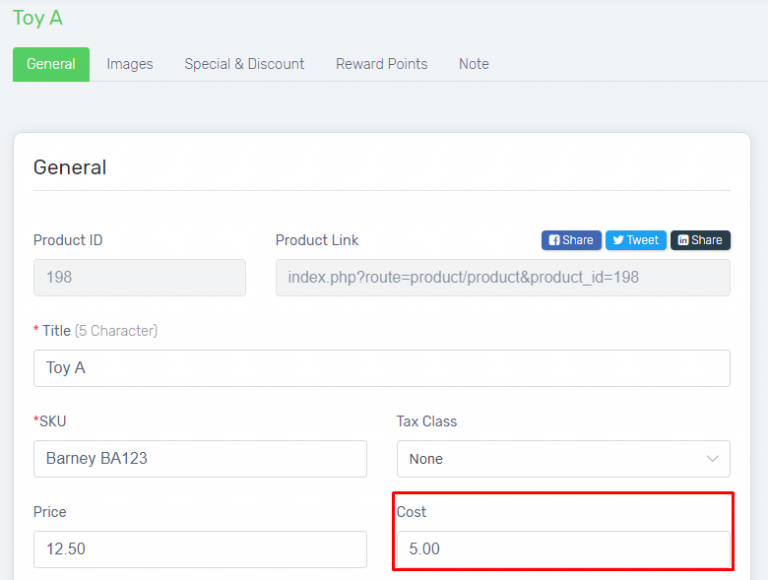Viewport: 768px width, 580px height.
Task: Select the Cost field showing 5.00
Action: [x=563, y=549]
